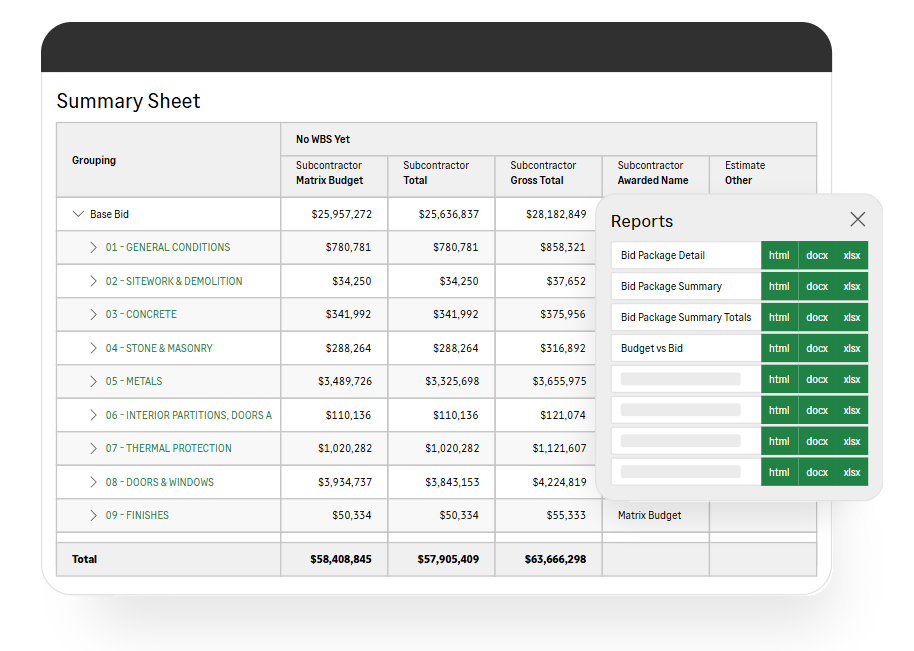Collapse the Base Bid grouping row
This screenshot has height=651, width=914.
78,213
